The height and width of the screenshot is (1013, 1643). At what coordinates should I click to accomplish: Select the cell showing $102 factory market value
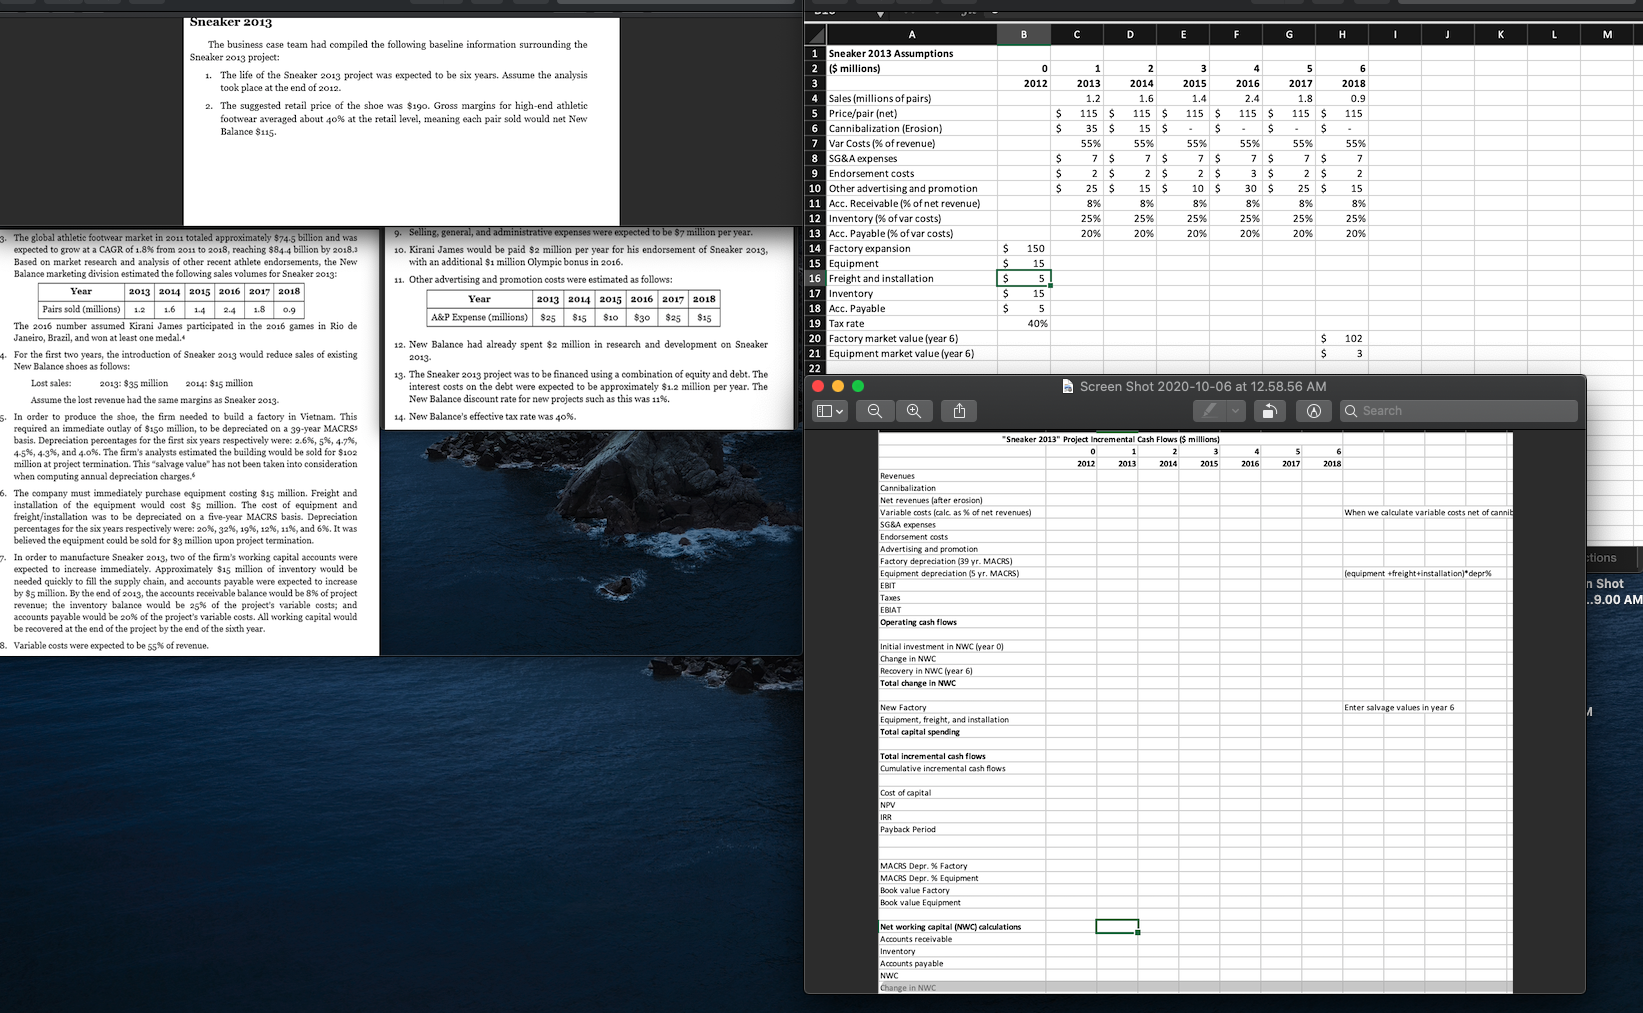point(1341,338)
